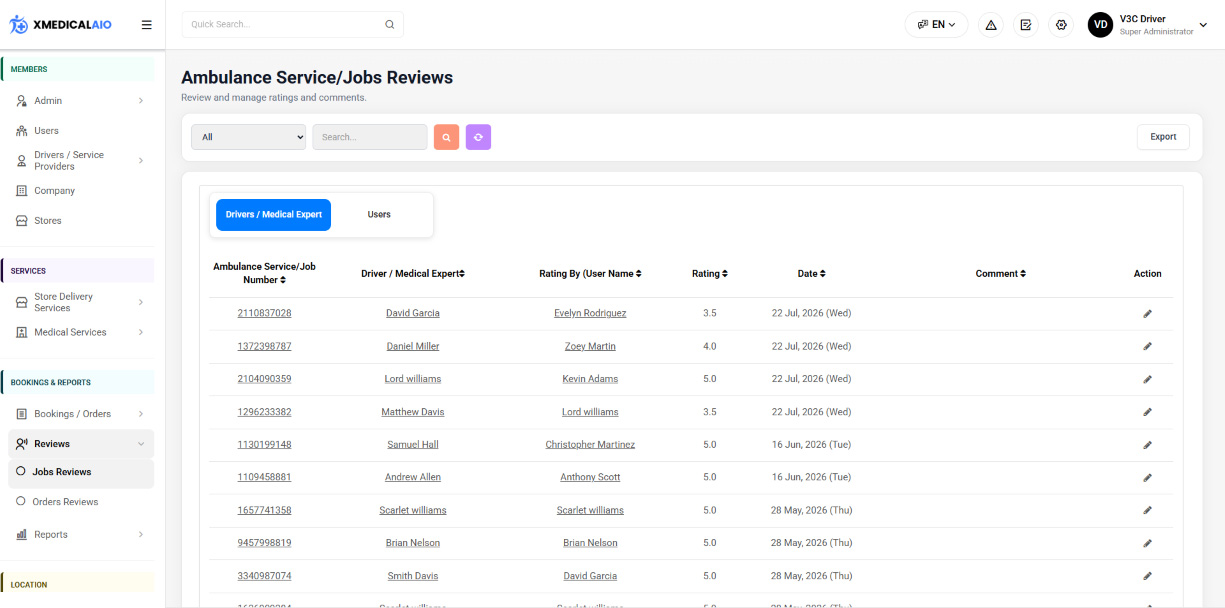Click the 16 Jun, 2026 date for Samuel Hall

point(811,444)
